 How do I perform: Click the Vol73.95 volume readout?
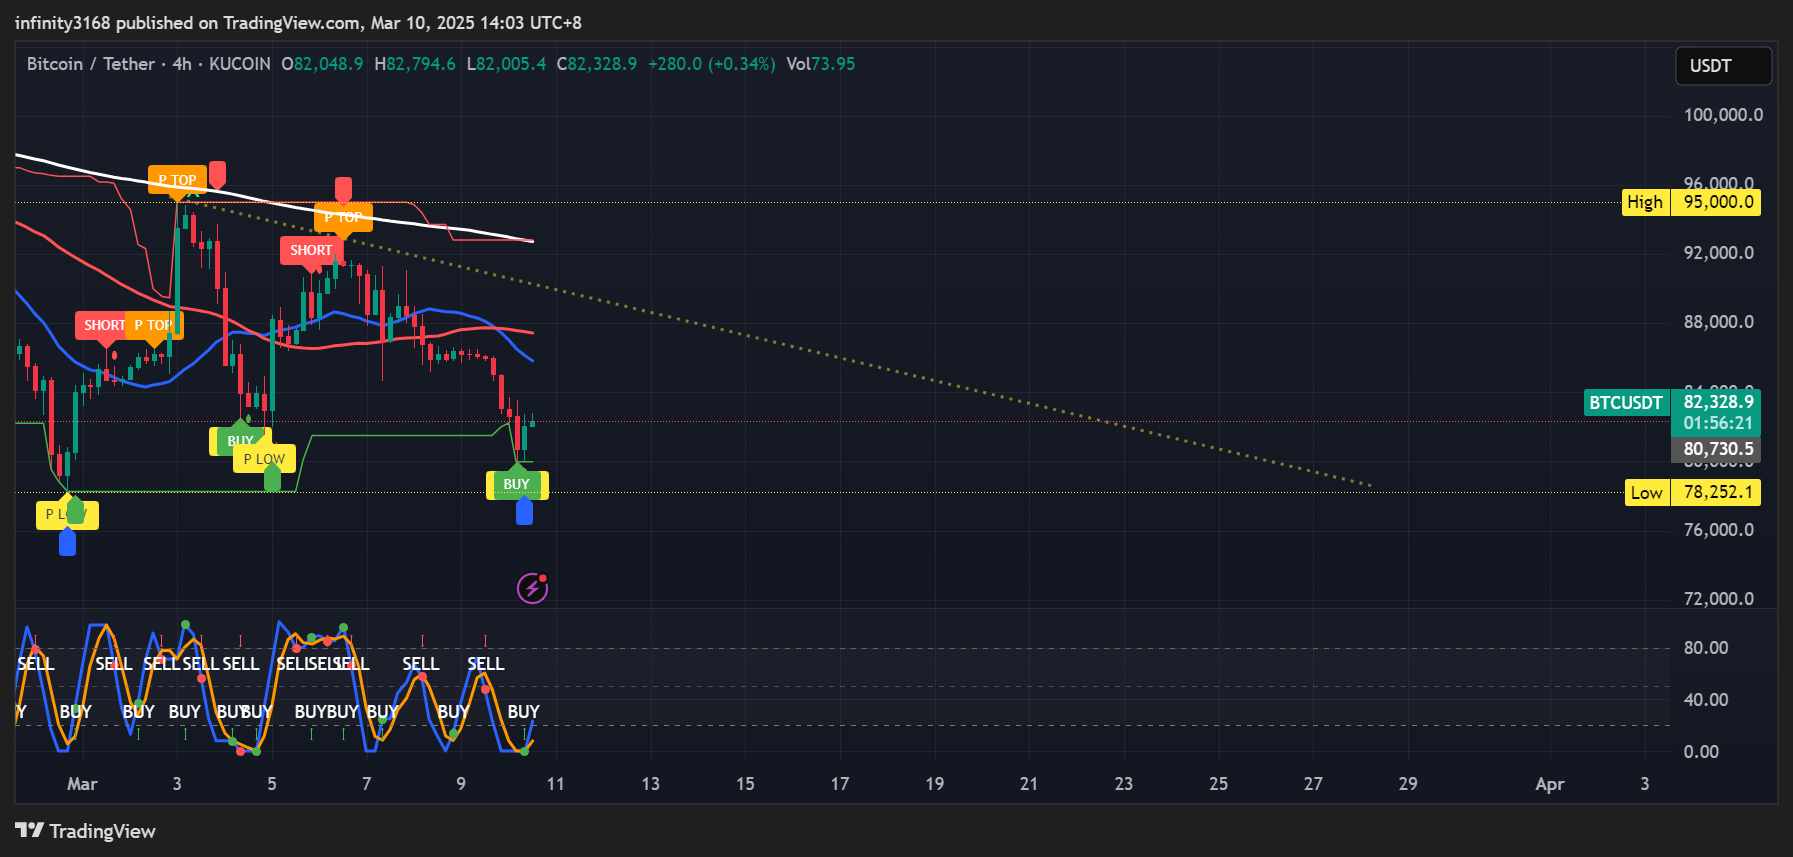click(820, 64)
